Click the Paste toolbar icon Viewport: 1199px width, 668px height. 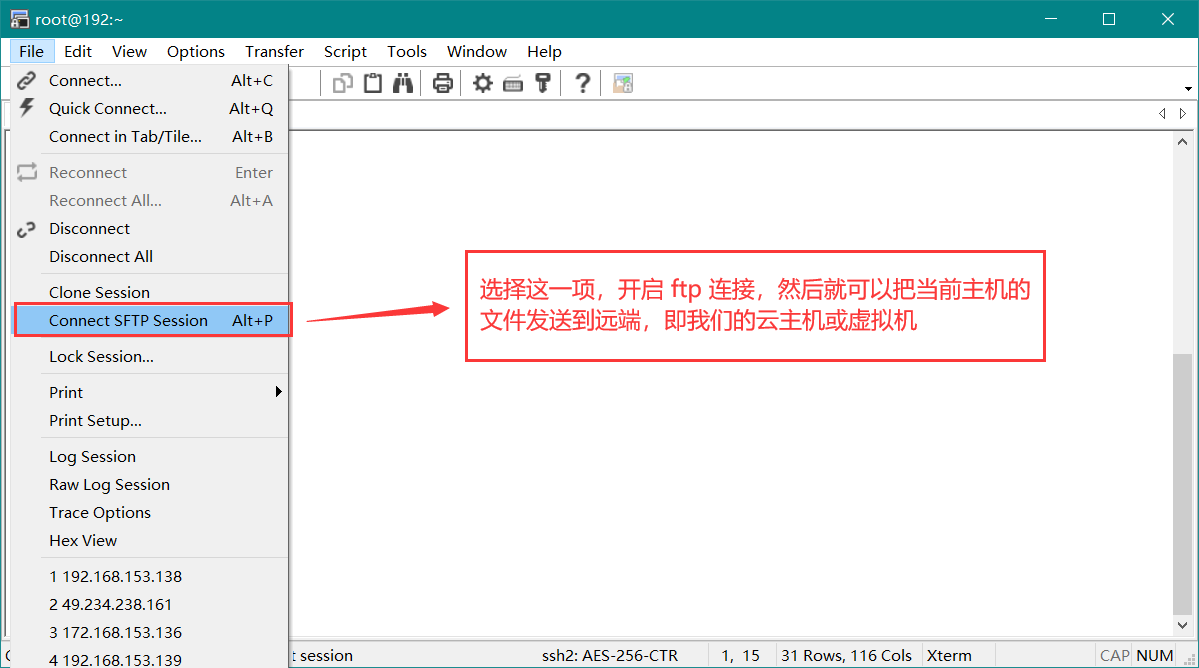point(372,82)
